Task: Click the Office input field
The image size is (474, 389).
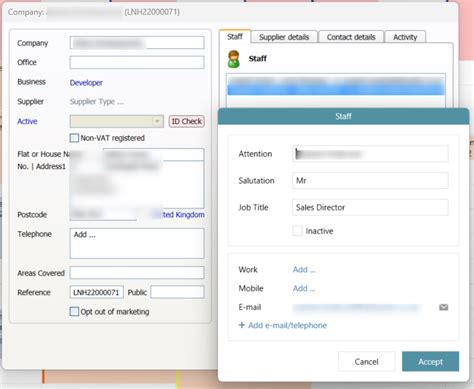Action: pyautogui.click(x=137, y=62)
